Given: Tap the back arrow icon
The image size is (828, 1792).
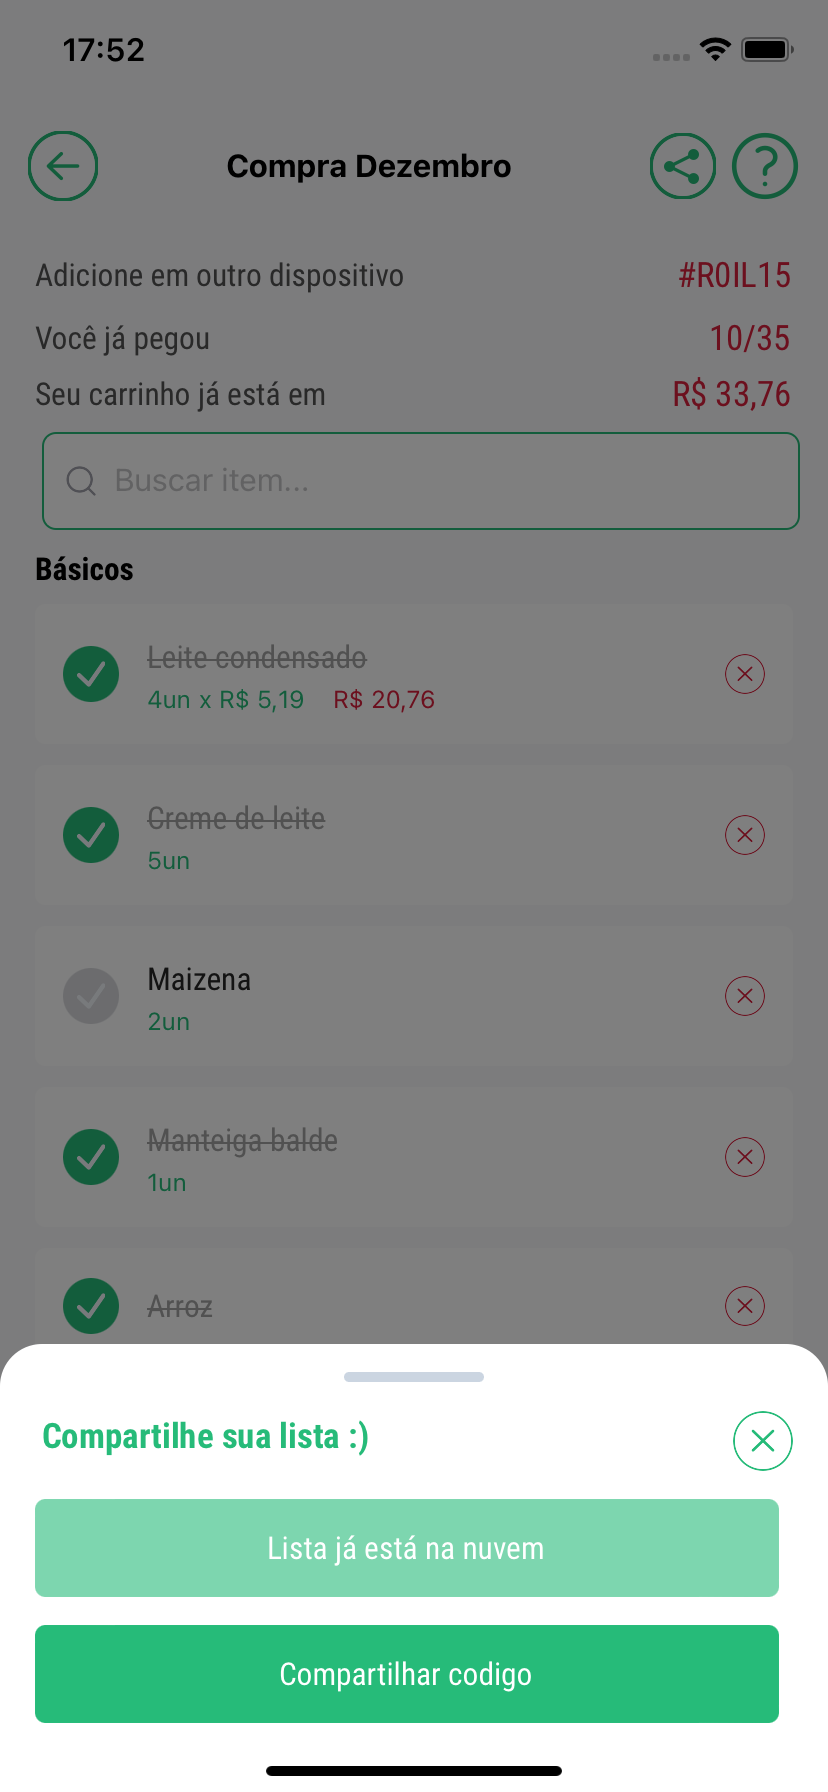Looking at the screenshot, I should [63, 166].
